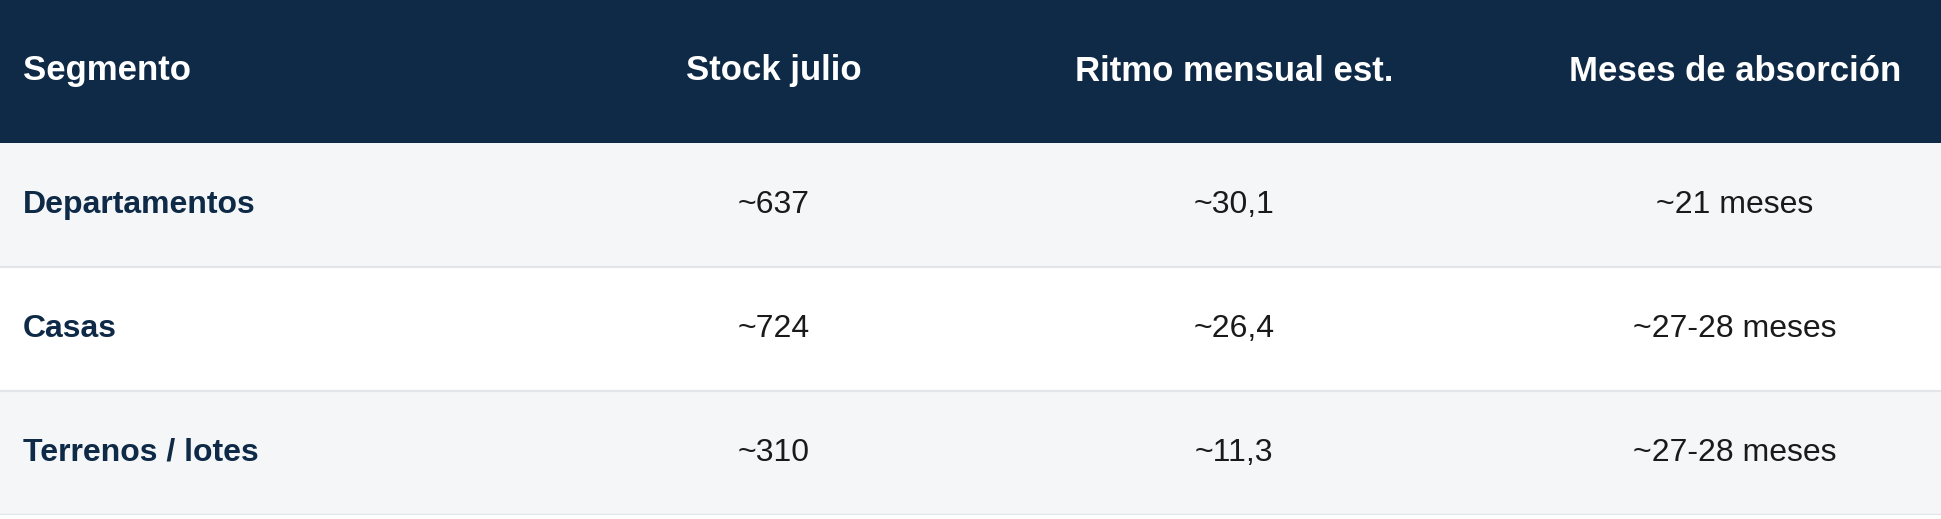Click the Departamentos row label
The height and width of the screenshot is (519, 1941).
(x=139, y=202)
